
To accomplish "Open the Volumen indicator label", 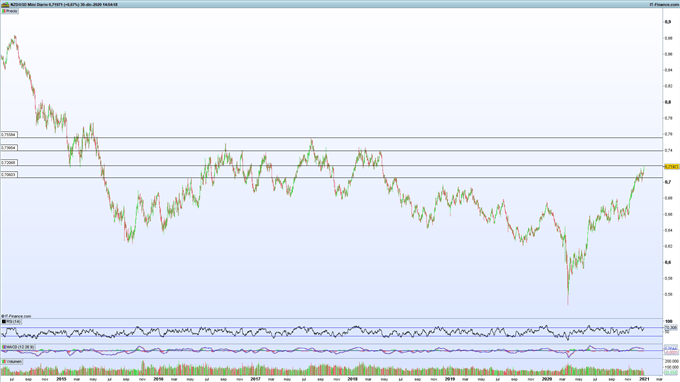I will pos(12,361).
